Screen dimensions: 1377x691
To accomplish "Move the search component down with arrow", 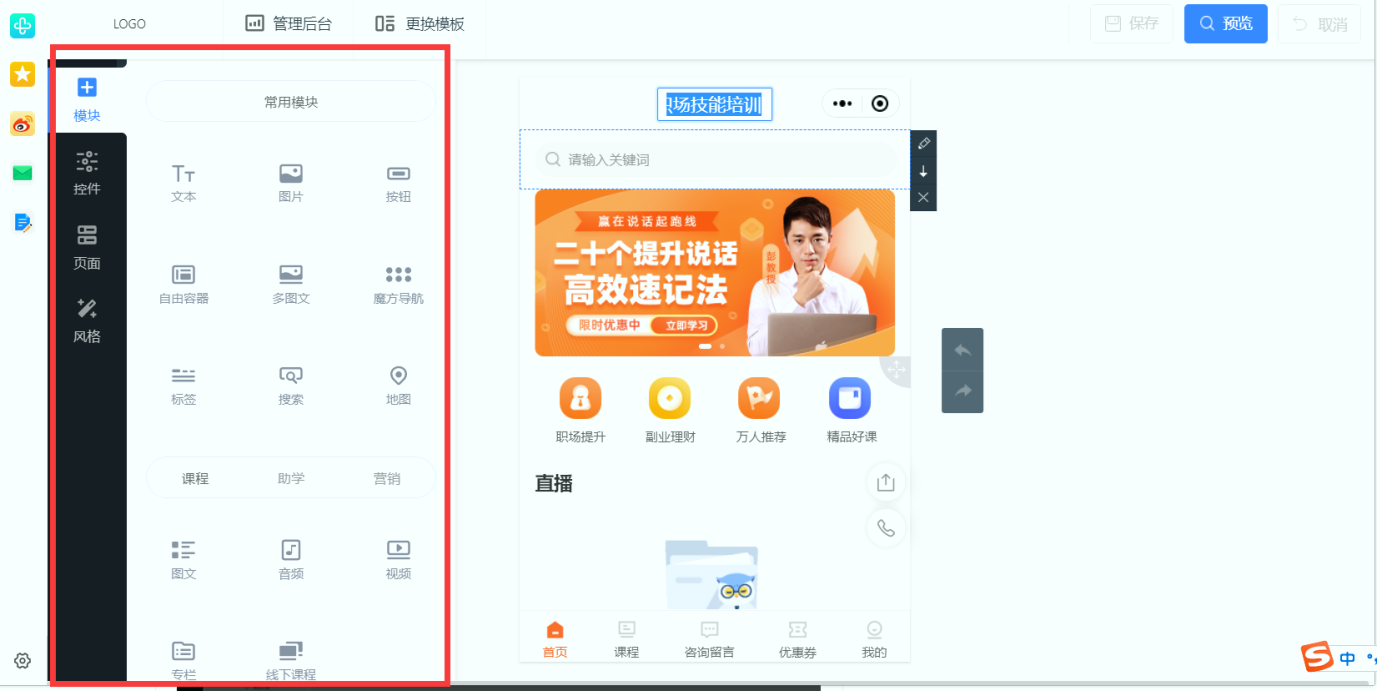I will coord(923,171).
